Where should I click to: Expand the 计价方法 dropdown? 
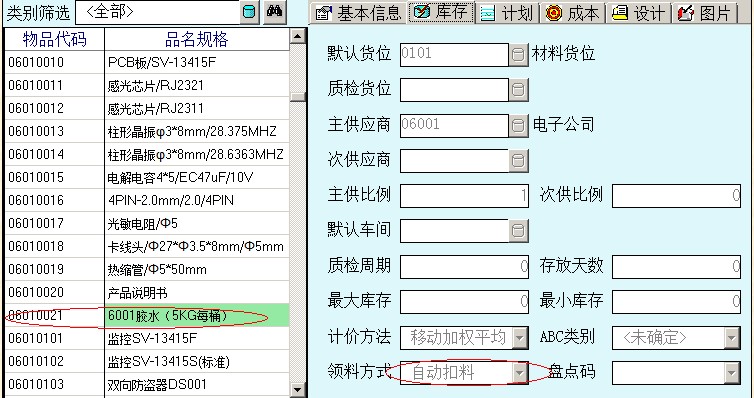520,338
